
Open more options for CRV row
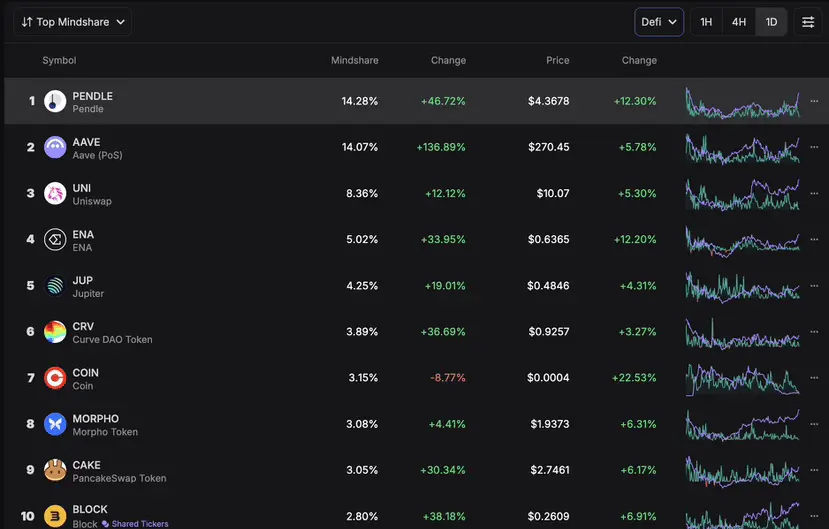point(814,332)
